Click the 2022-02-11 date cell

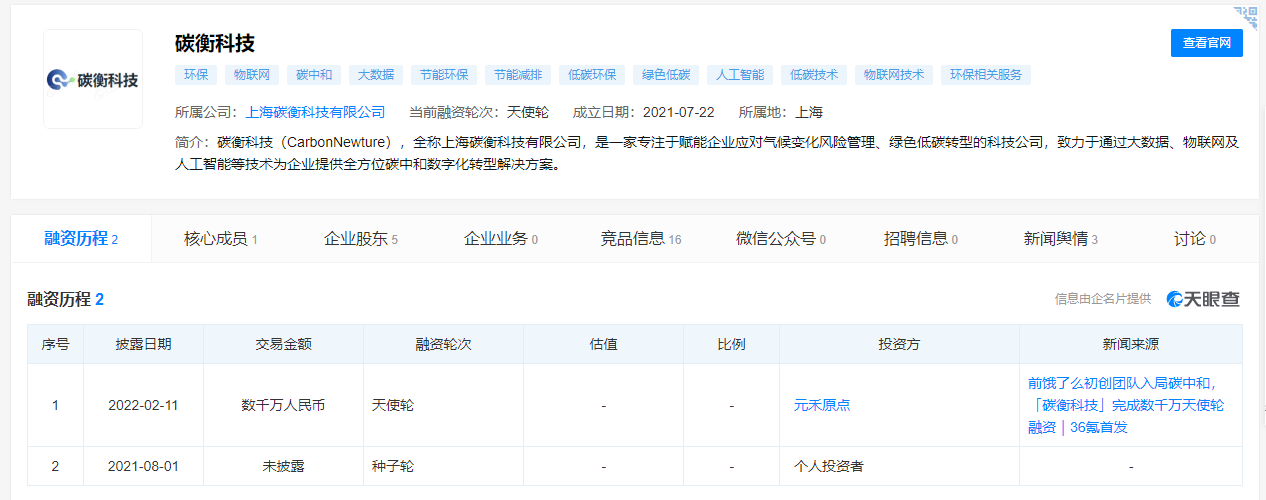143,406
